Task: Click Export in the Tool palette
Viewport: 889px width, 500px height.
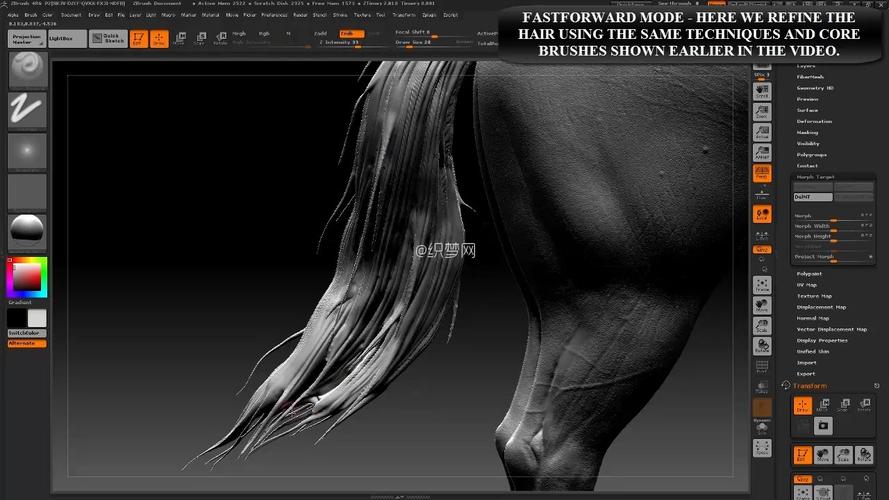Action: (806, 374)
